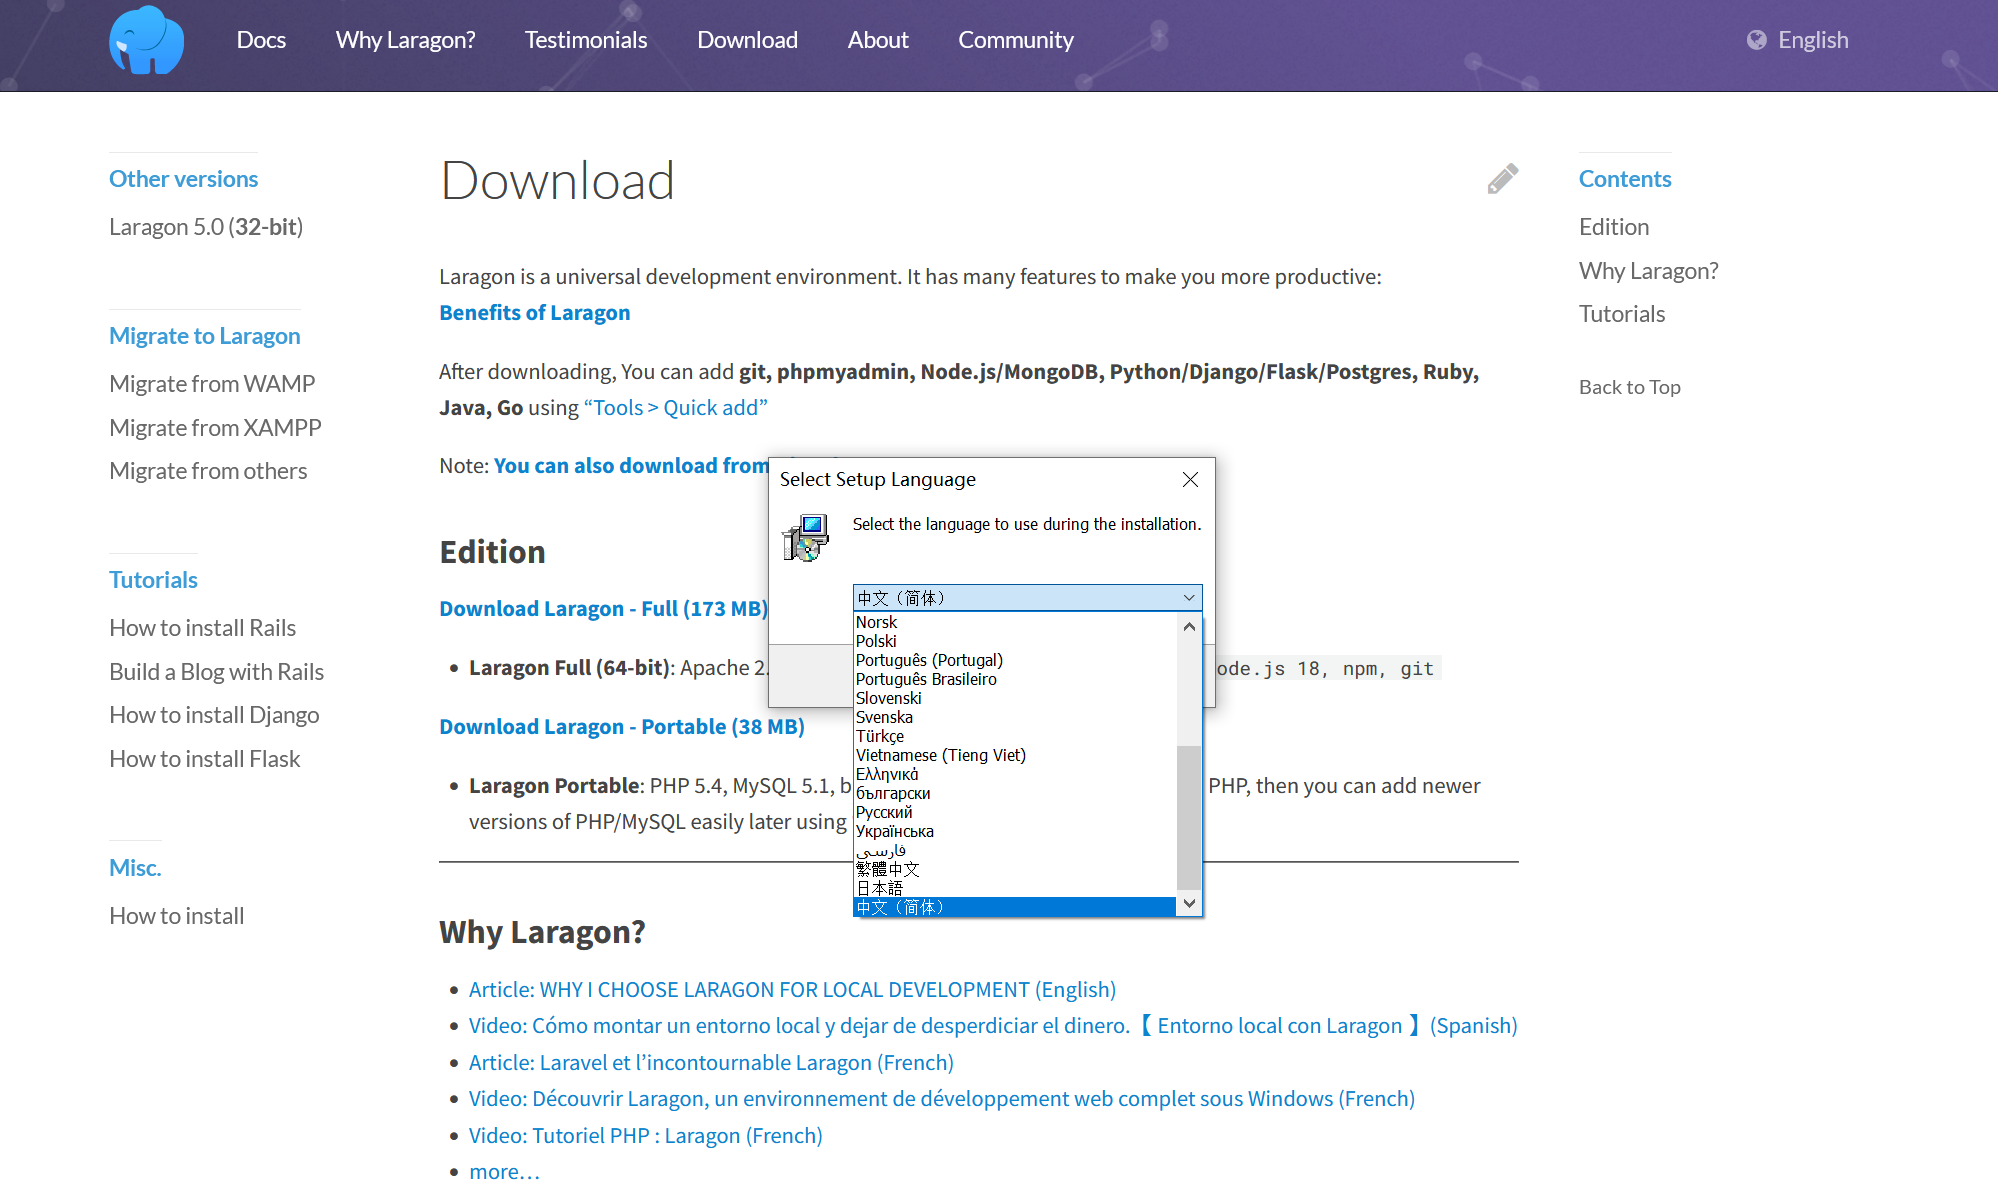Select Slovenski in language list

coord(1015,698)
